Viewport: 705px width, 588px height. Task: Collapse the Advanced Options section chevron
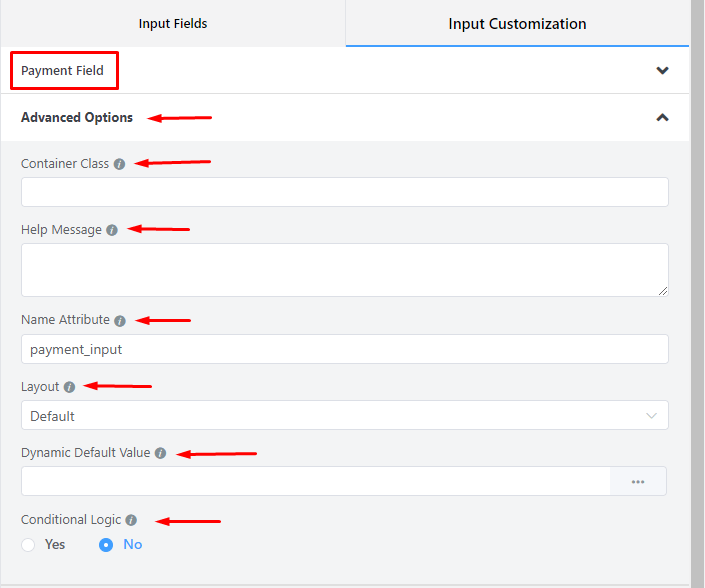662,118
